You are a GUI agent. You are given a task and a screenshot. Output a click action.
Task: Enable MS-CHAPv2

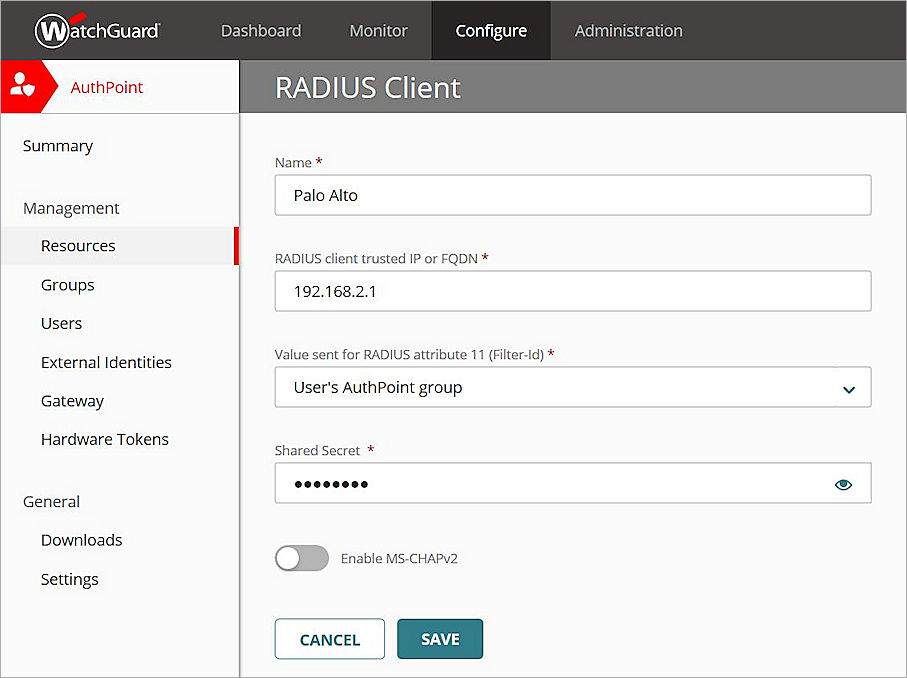[x=301, y=558]
